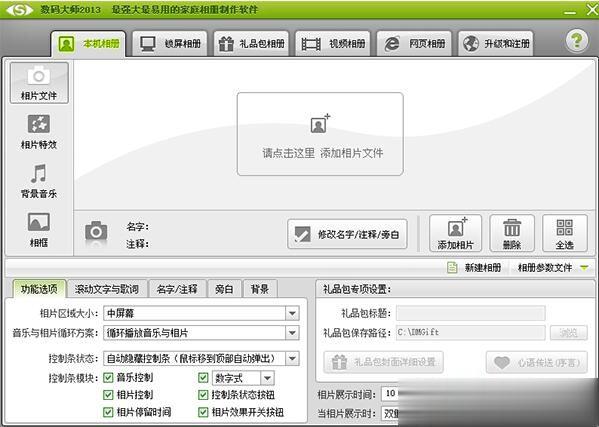Open the 升级和注册 tab
The width and height of the screenshot is (599, 427).
point(496,44)
